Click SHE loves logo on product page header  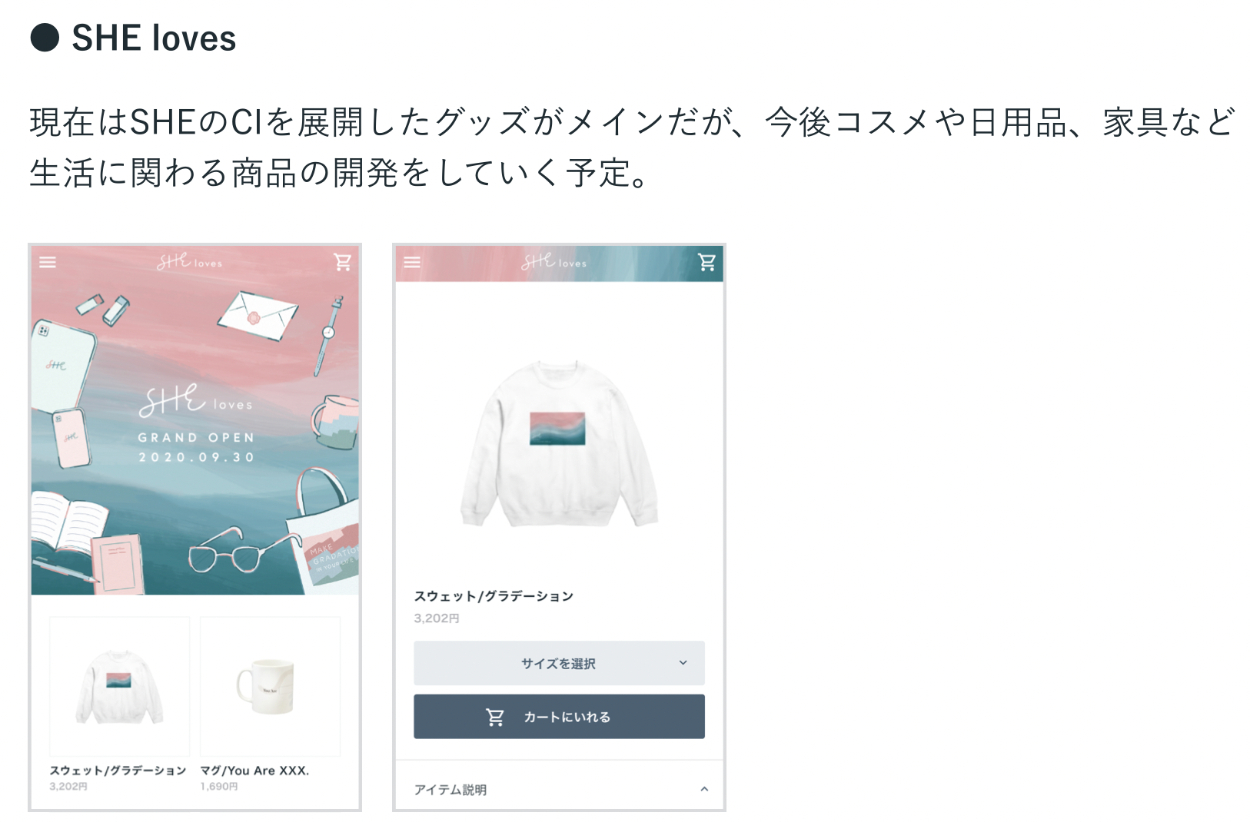tap(554, 262)
